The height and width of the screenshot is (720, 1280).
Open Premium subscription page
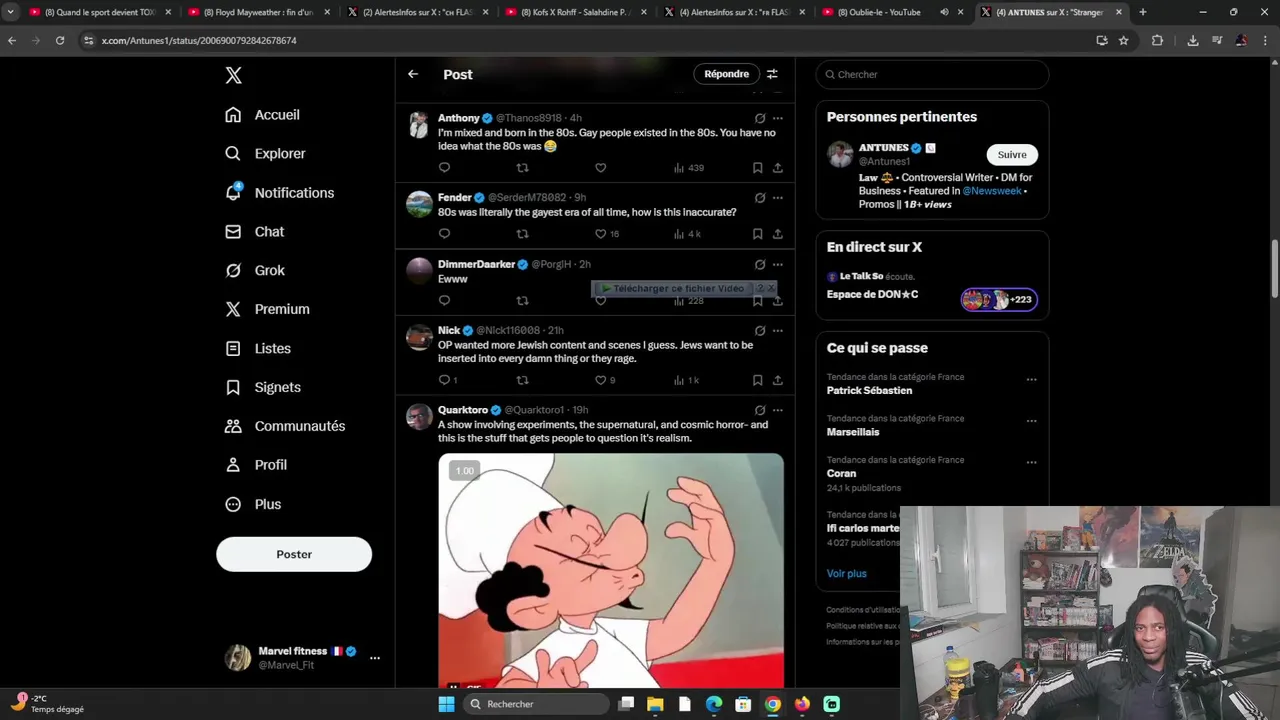coord(268,310)
